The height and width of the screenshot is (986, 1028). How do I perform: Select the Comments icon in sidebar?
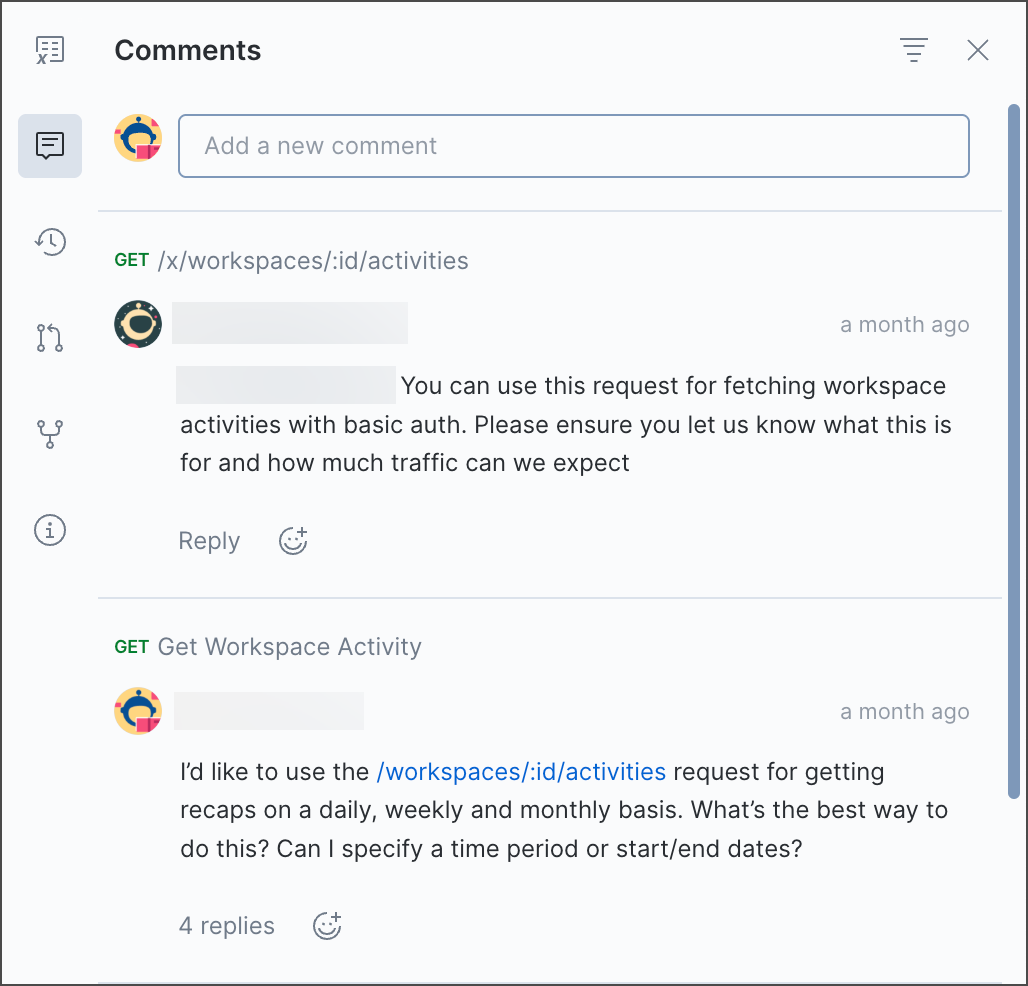50,146
